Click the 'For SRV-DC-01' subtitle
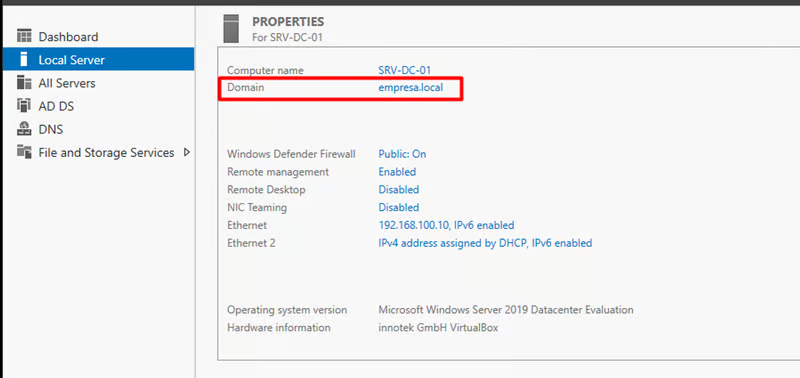Image resolution: width=800 pixels, height=378 pixels. (287, 38)
